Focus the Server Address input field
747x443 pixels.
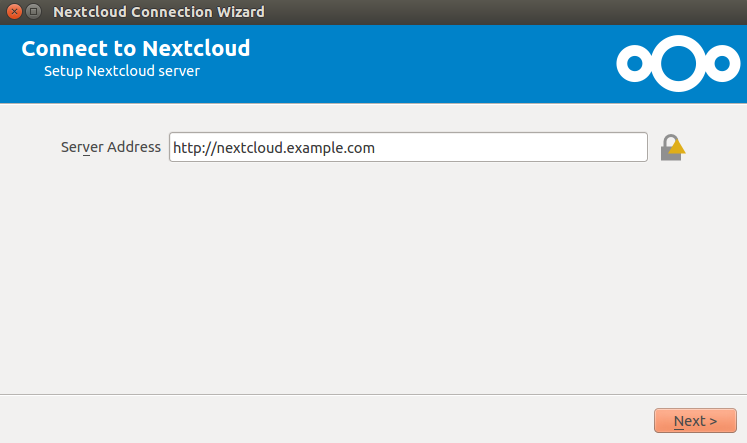pos(408,147)
